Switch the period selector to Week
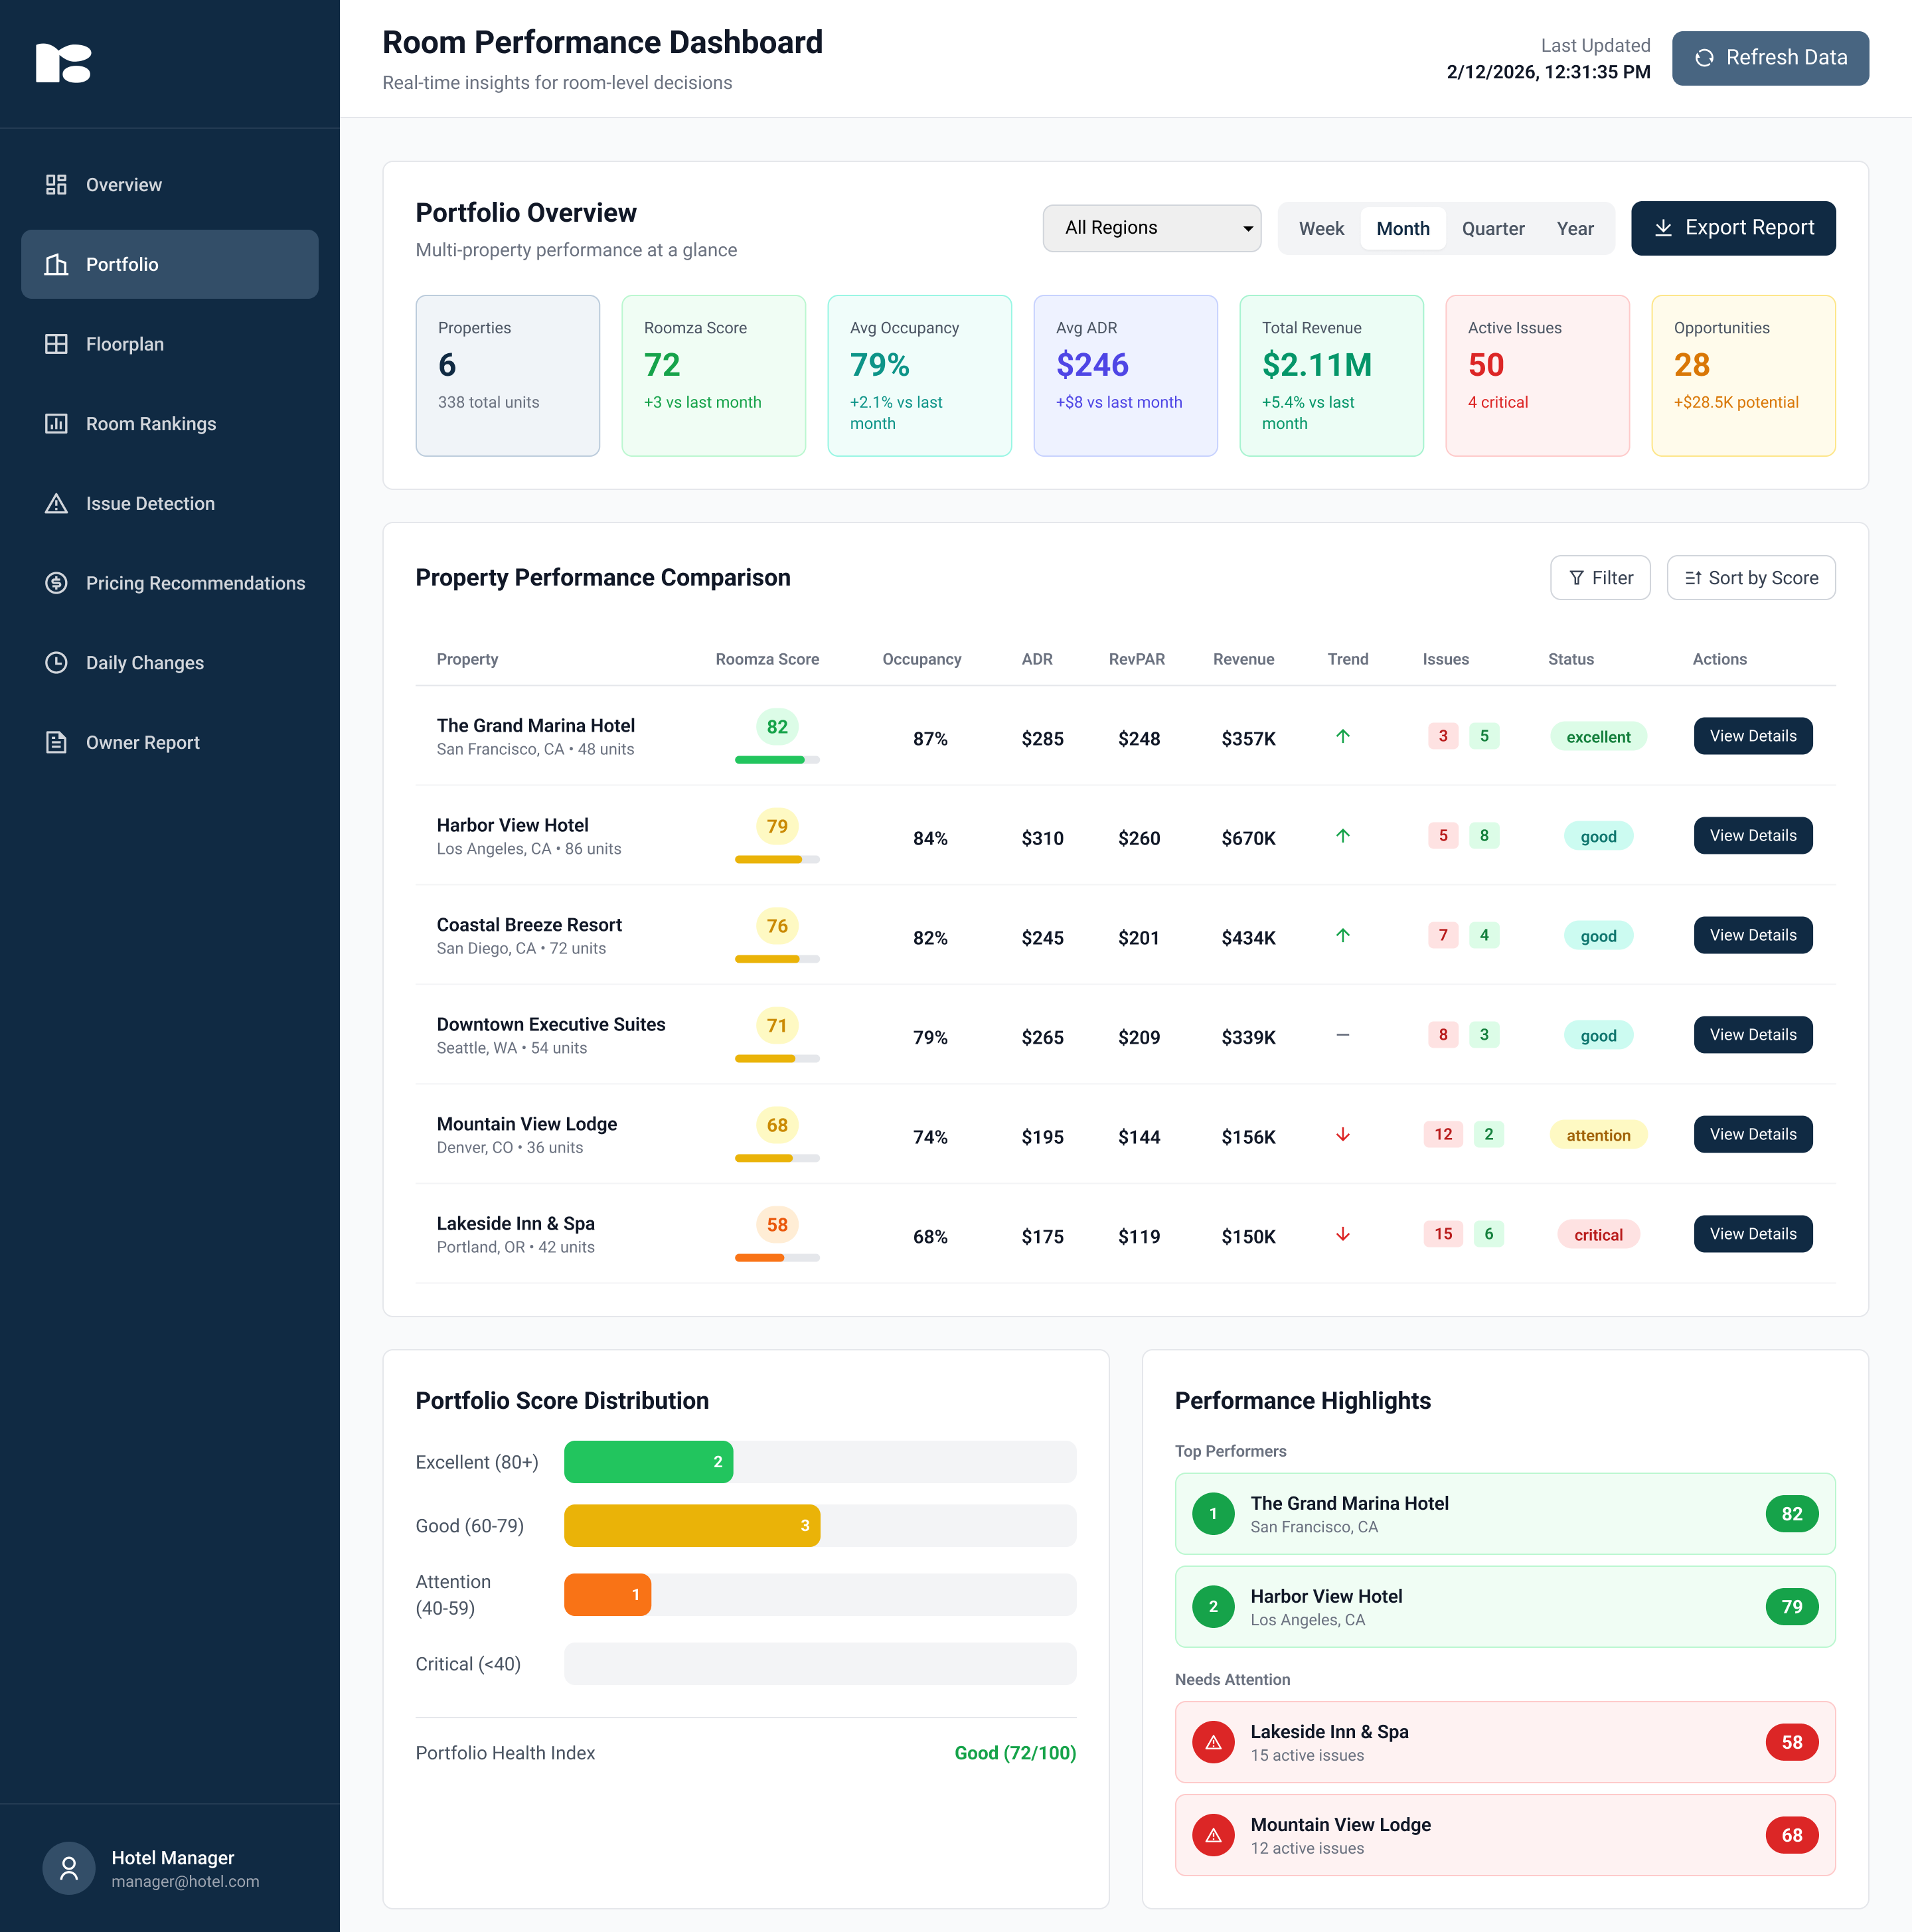The height and width of the screenshot is (1932, 1912). click(1322, 228)
